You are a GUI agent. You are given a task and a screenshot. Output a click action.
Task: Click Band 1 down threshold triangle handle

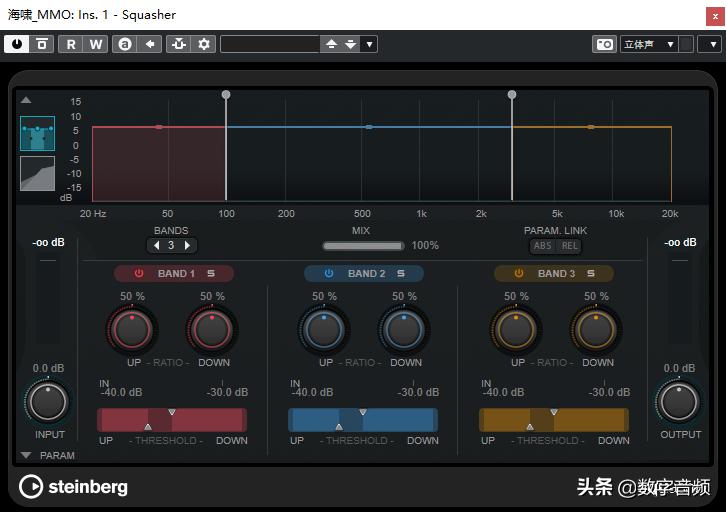pyautogui.click(x=172, y=412)
